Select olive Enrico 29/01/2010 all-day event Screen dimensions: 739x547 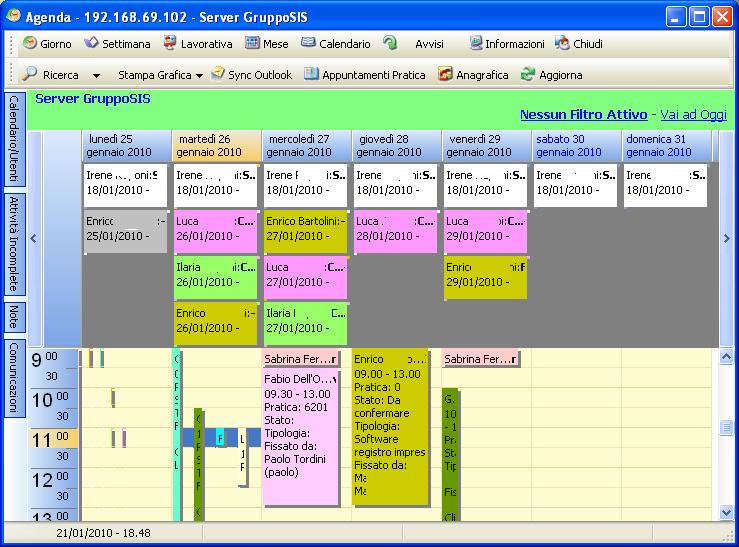(485, 277)
